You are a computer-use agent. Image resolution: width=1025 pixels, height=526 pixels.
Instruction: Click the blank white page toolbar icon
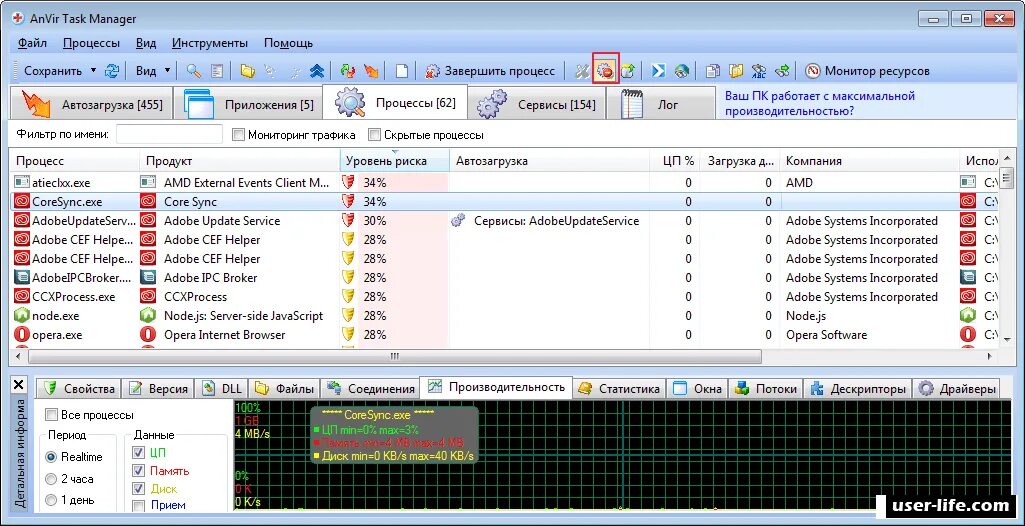pos(401,71)
